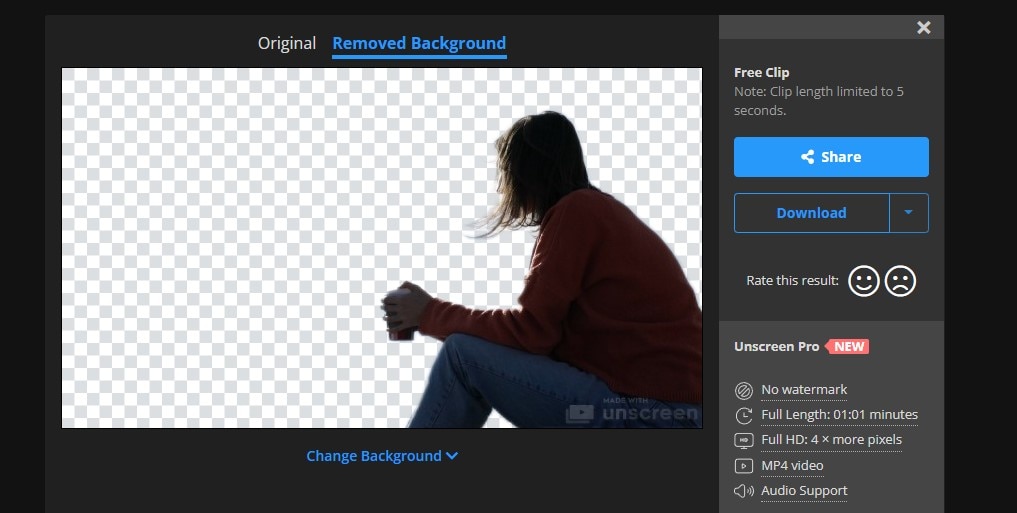This screenshot has height=513, width=1017.
Task: Open the Download options dropdown arrow
Action: pyautogui.click(x=909, y=213)
